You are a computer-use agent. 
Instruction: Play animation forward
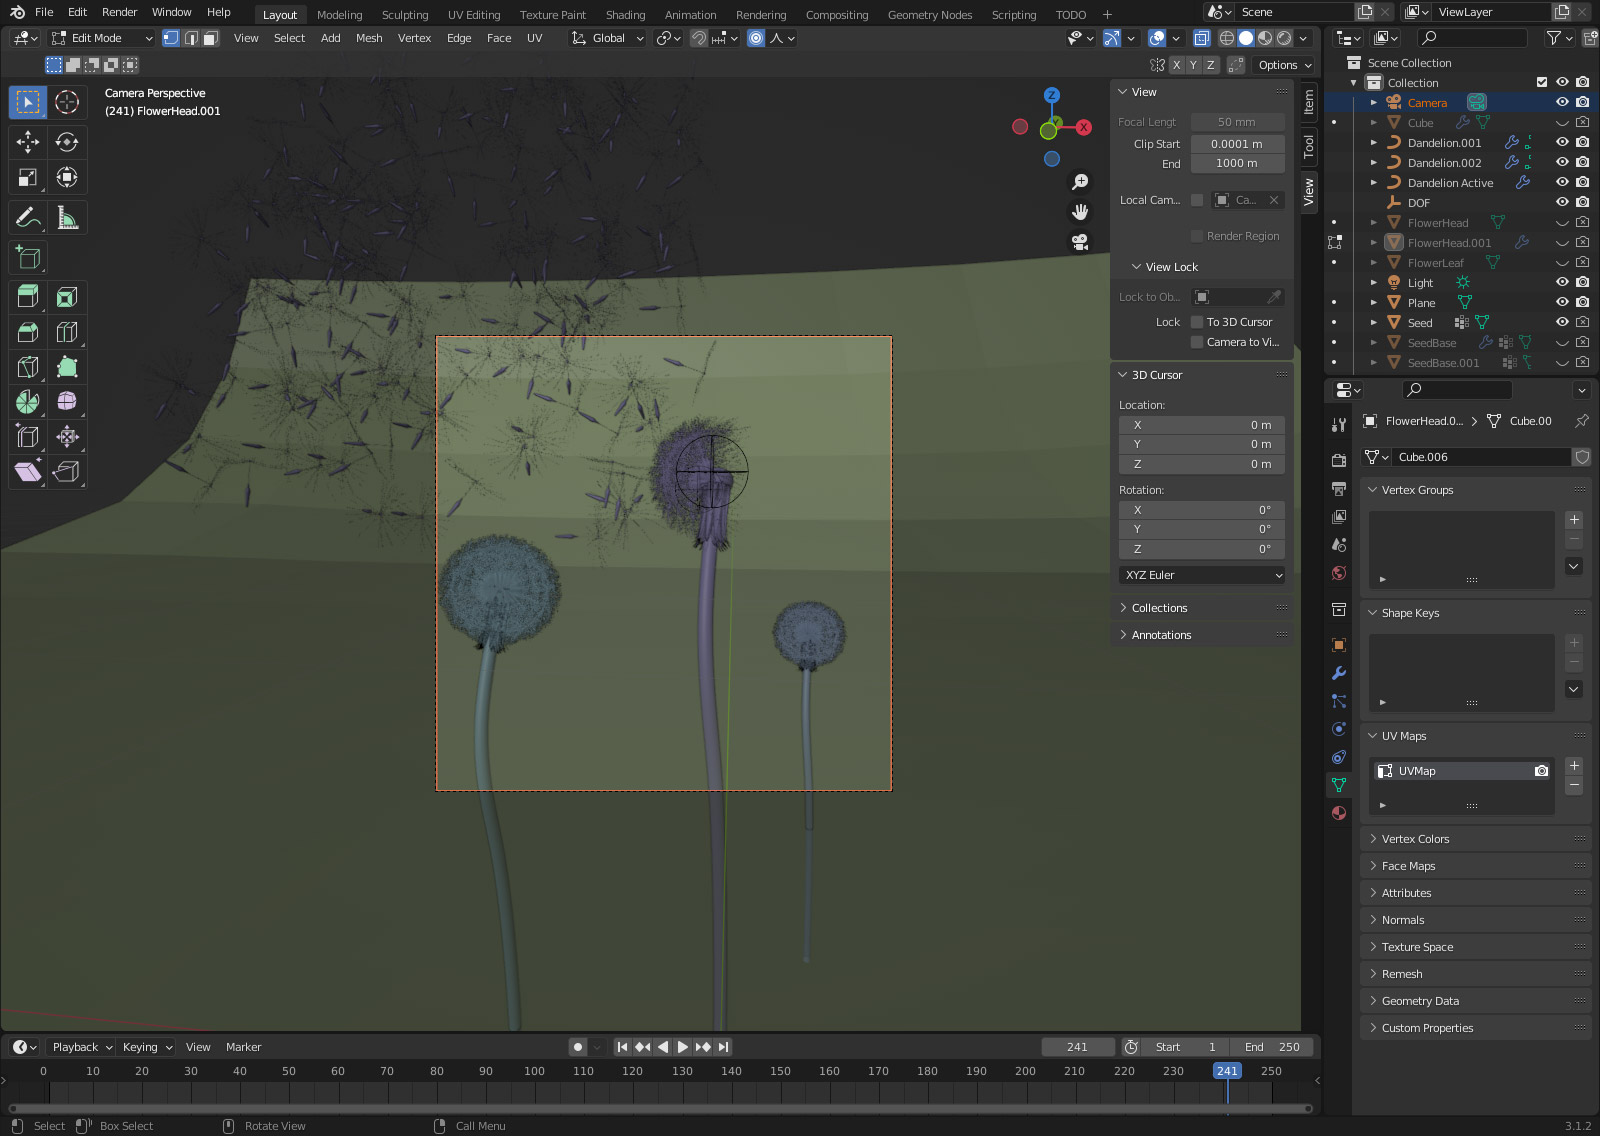click(683, 1047)
